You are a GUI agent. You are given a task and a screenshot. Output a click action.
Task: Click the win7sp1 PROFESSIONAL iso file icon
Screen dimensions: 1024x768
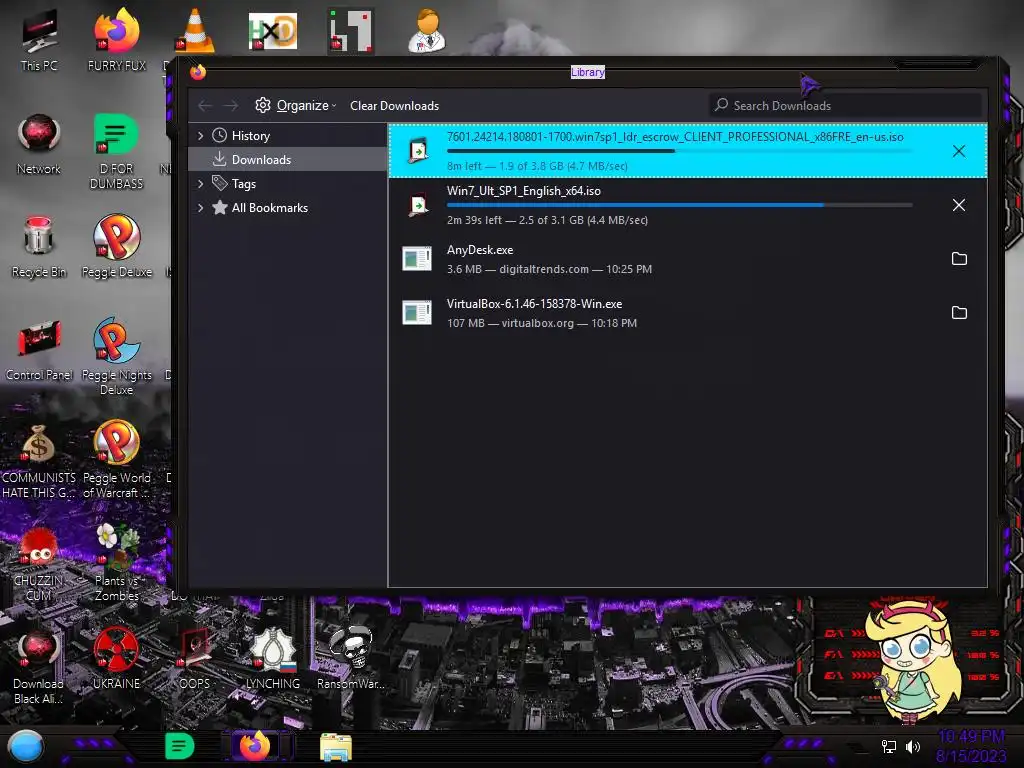418,151
